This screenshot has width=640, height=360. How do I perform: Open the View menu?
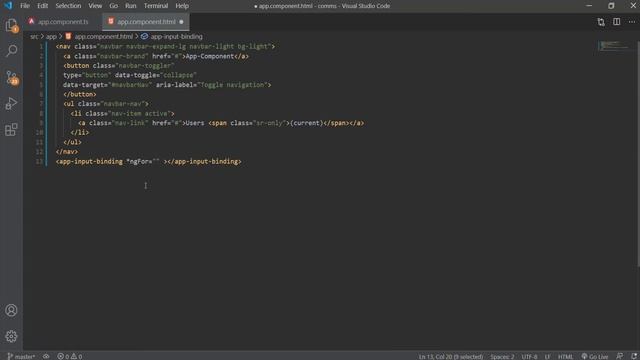point(95,6)
